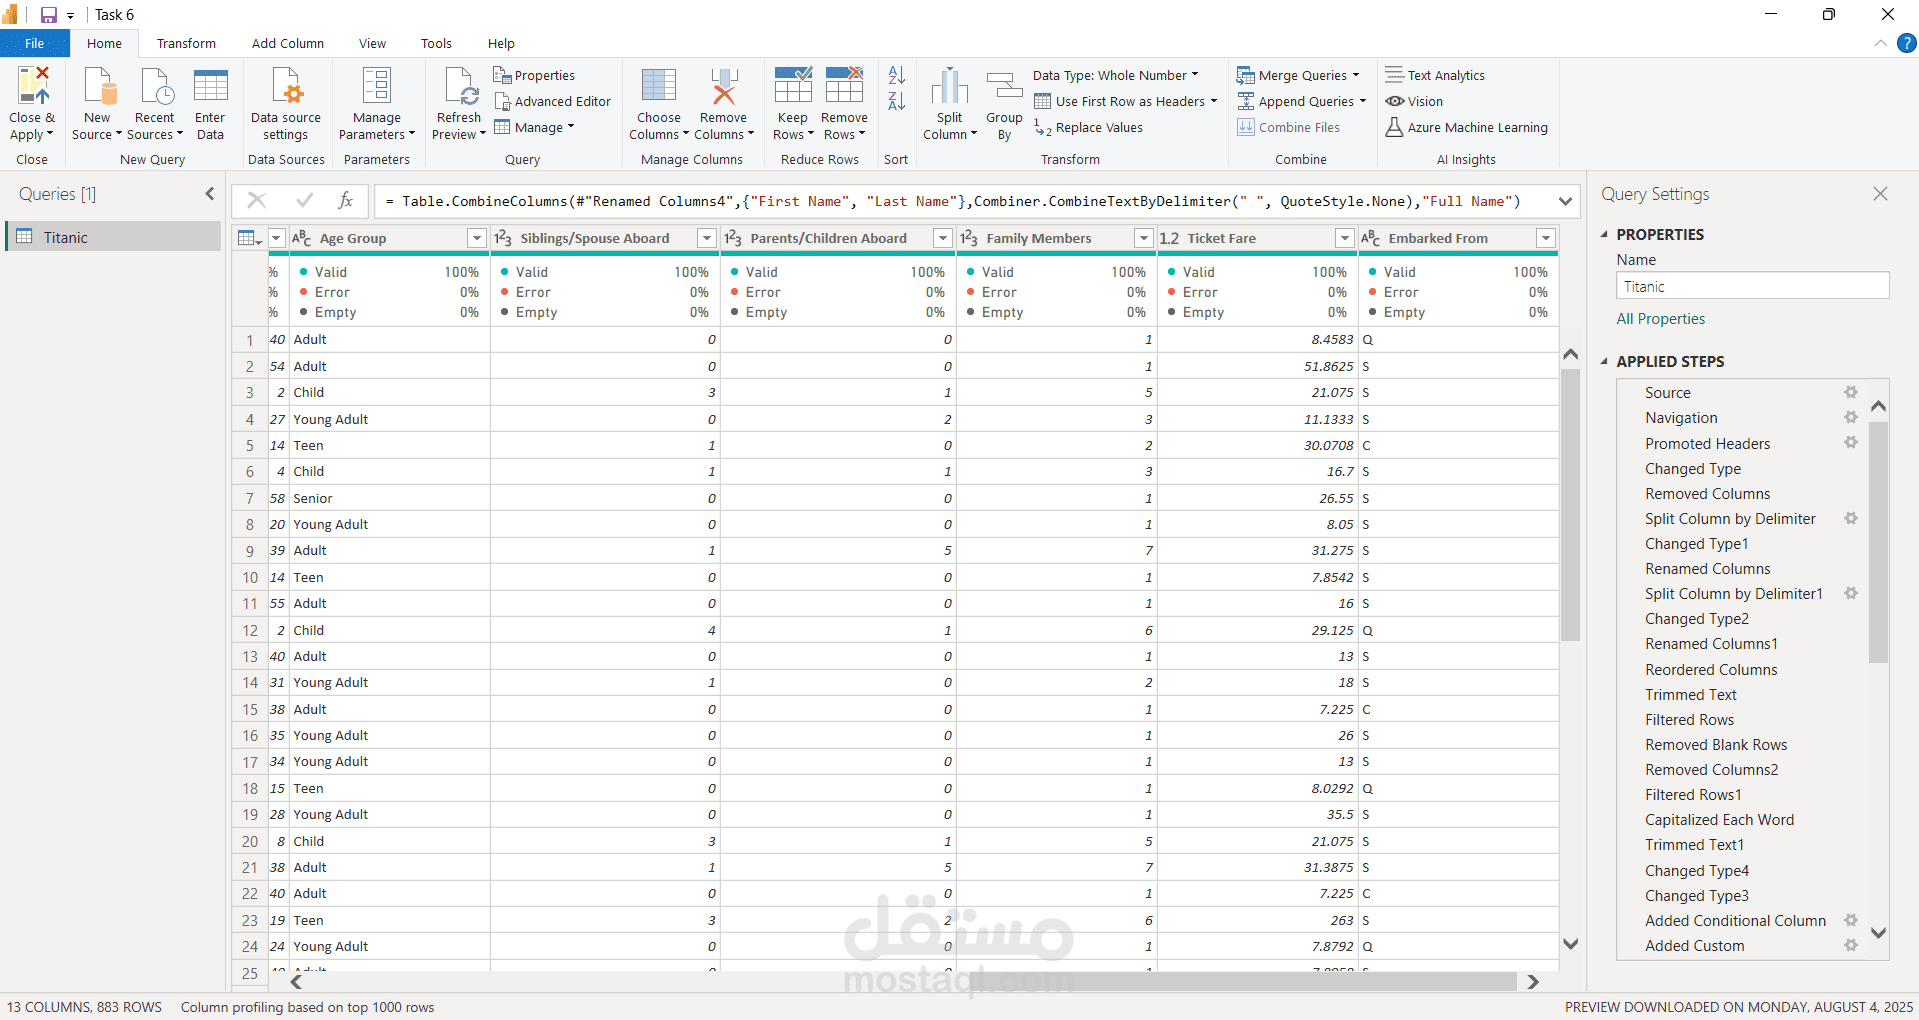The height and width of the screenshot is (1020, 1919).
Task: Open the Add Column tab
Action: point(287,44)
